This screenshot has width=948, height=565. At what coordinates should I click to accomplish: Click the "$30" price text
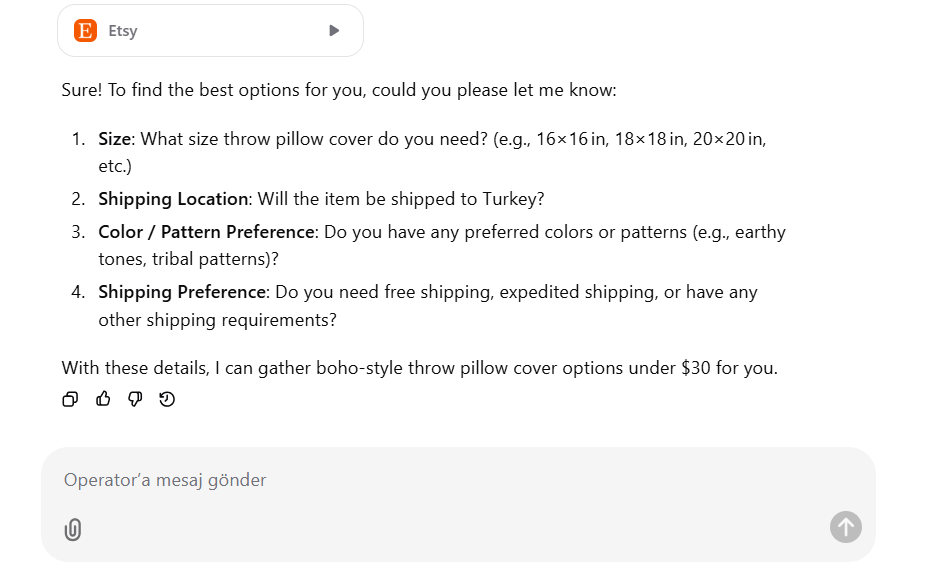tap(696, 368)
